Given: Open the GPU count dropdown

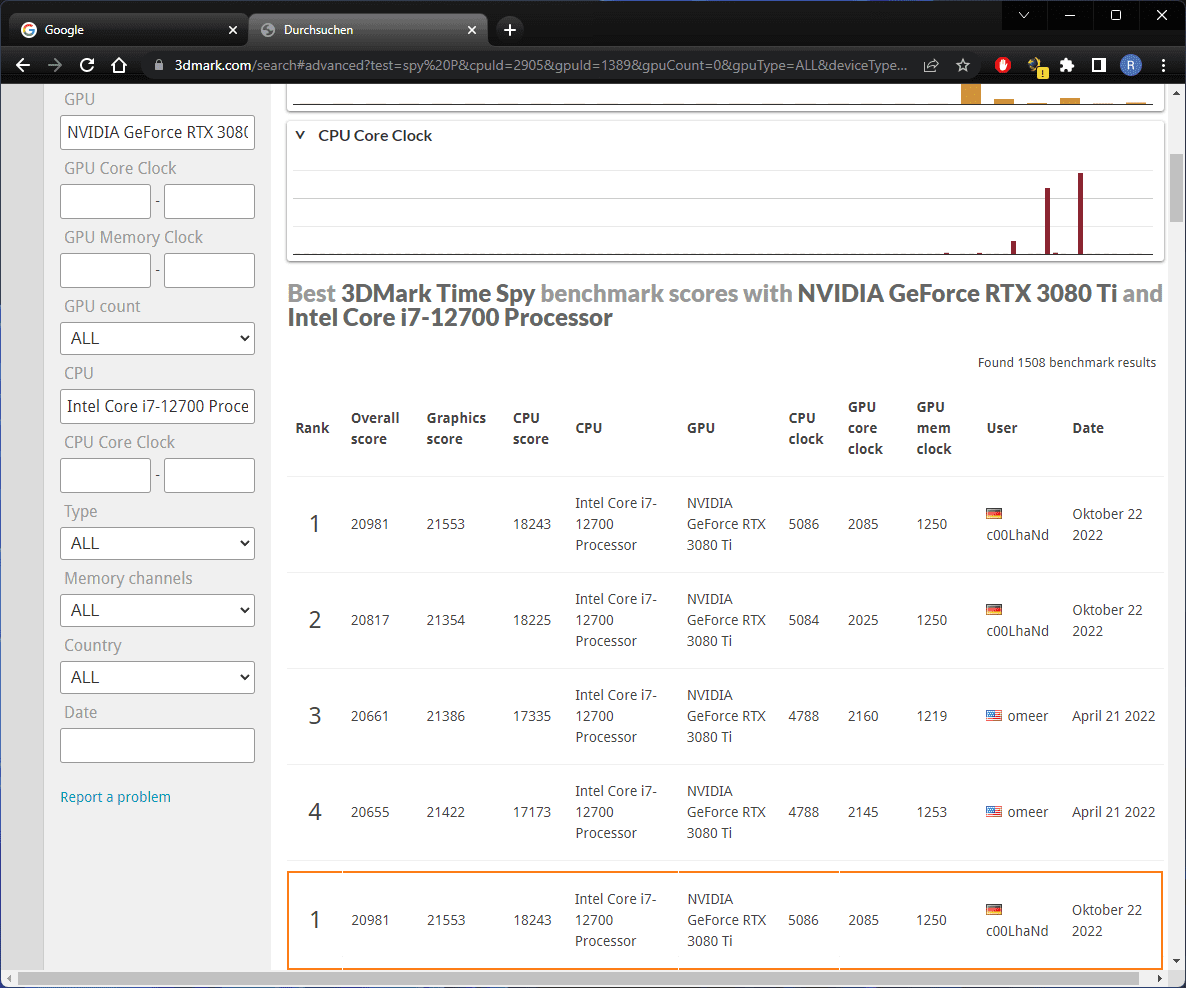Looking at the screenshot, I should 157,338.
